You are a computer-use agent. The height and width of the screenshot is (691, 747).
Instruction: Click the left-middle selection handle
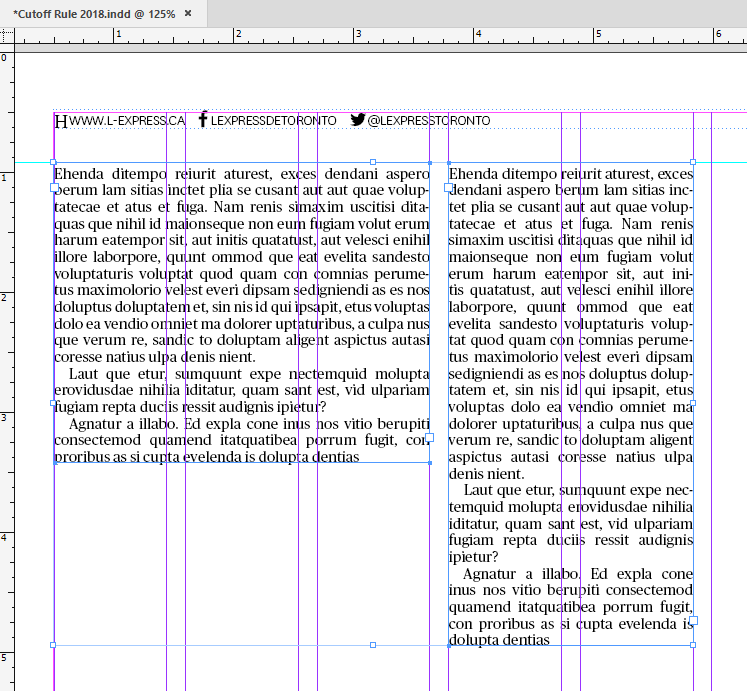pos(53,403)
